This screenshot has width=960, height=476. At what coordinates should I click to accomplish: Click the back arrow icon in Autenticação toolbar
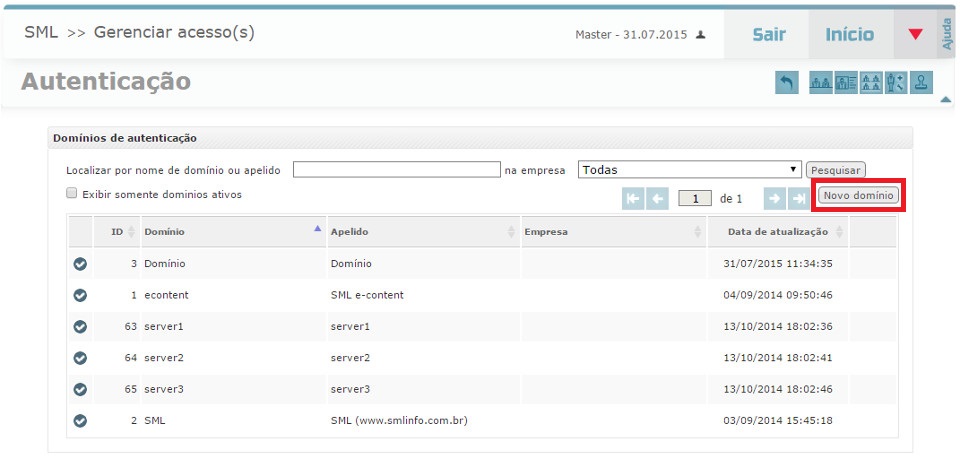(787, 83)
